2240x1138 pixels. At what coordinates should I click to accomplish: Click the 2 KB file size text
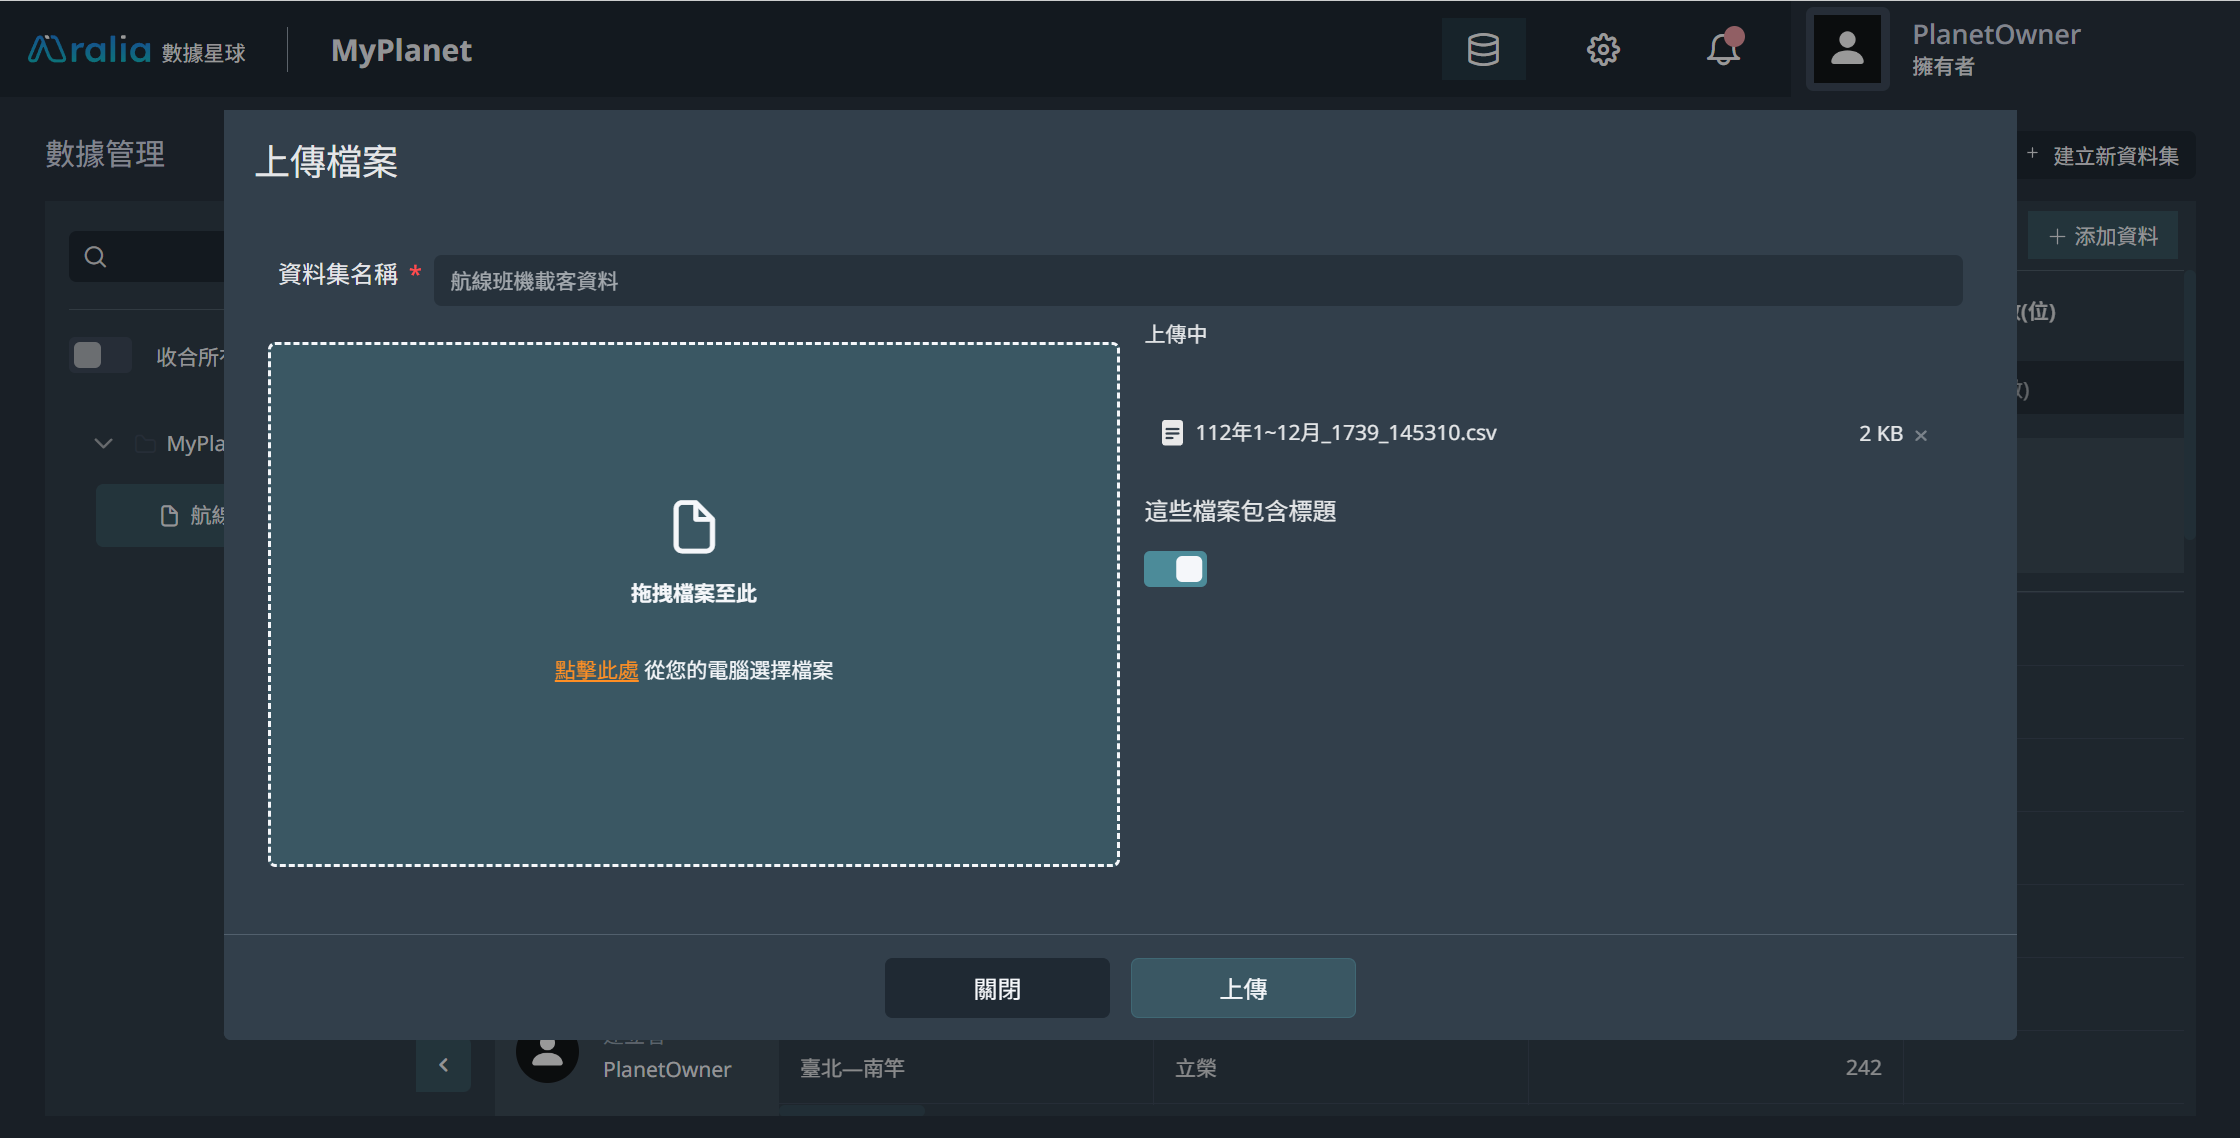coord(1881,433)
